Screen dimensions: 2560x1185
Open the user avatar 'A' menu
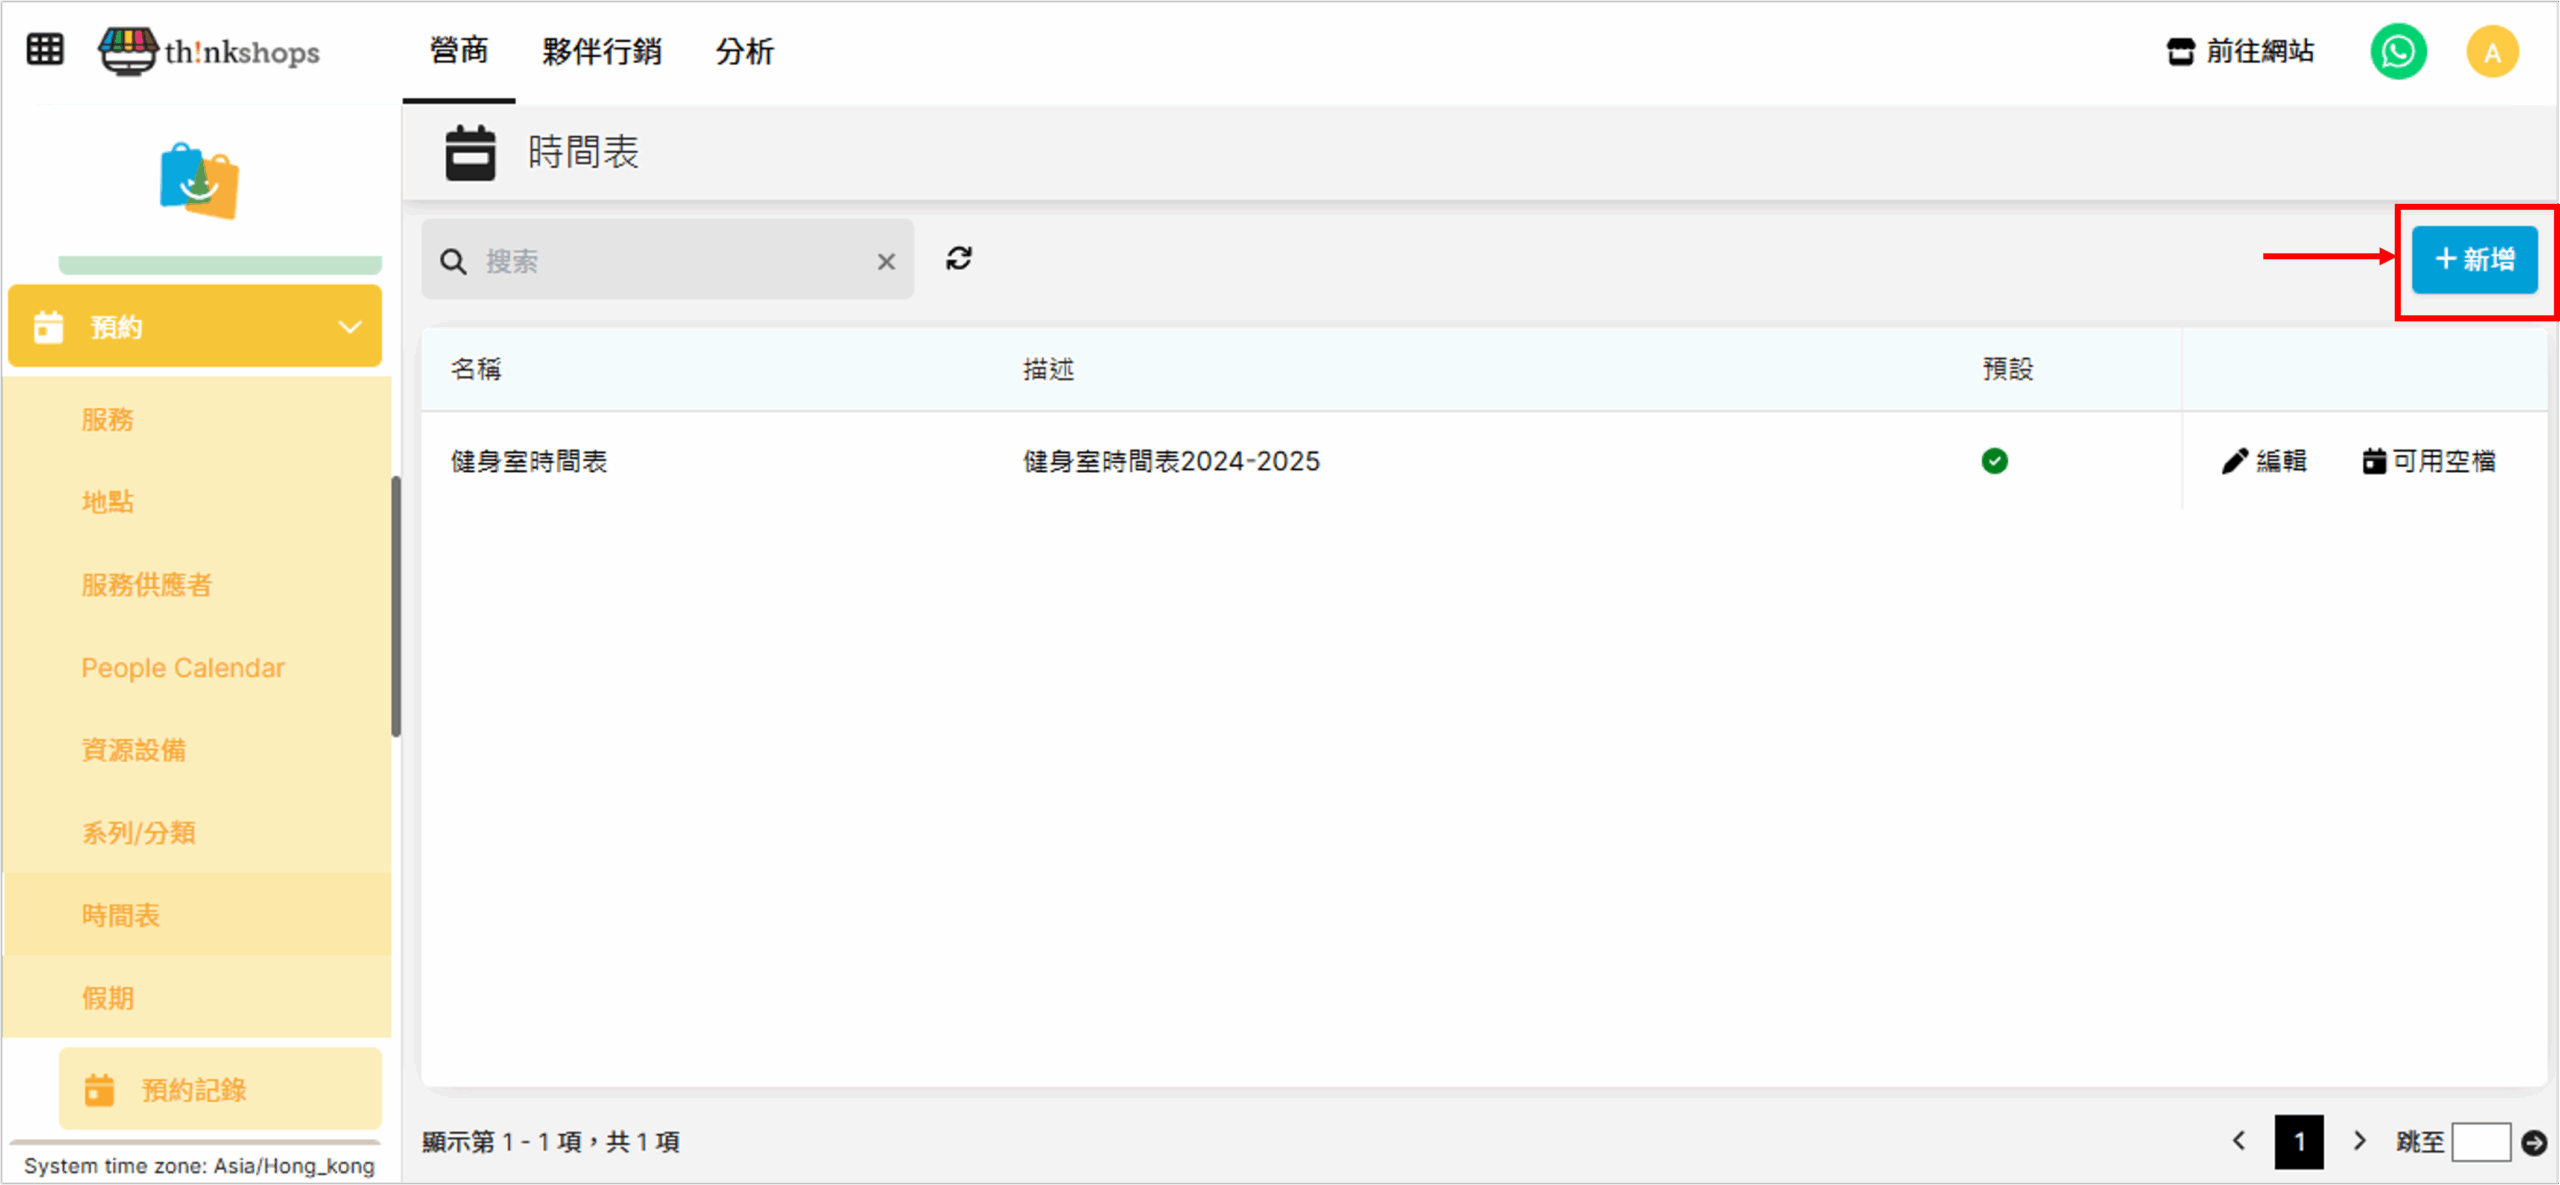pyautogui.click(x=2491, y=52)
